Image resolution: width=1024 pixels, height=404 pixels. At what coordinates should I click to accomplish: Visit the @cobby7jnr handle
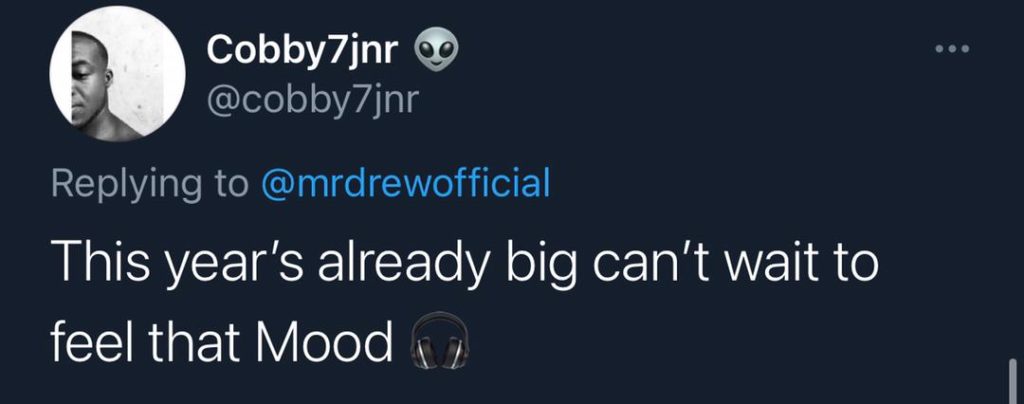(x=312, y=101)
